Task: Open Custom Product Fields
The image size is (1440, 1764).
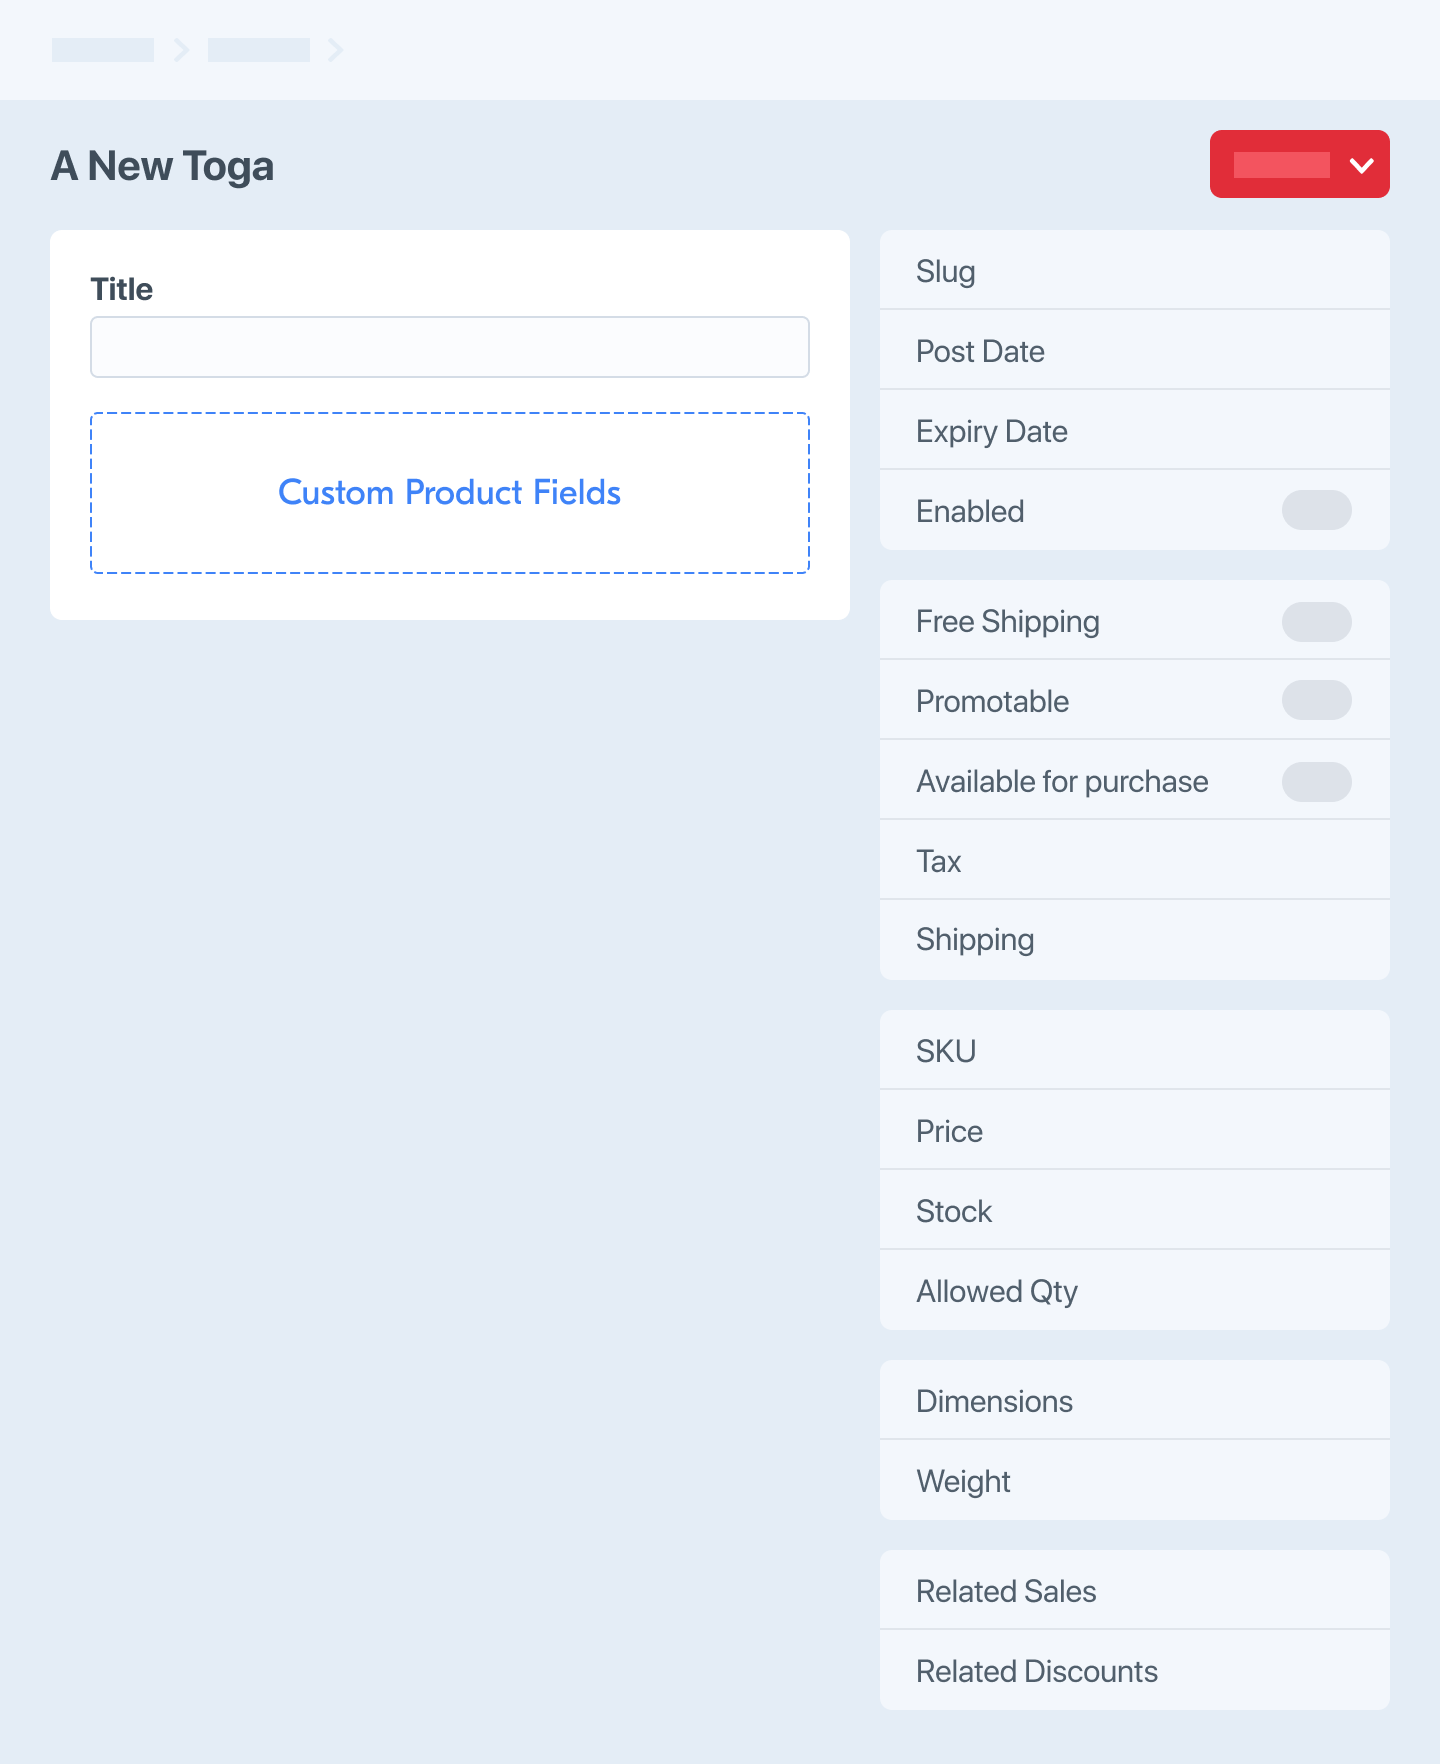Action: click(x=449, y=492)
